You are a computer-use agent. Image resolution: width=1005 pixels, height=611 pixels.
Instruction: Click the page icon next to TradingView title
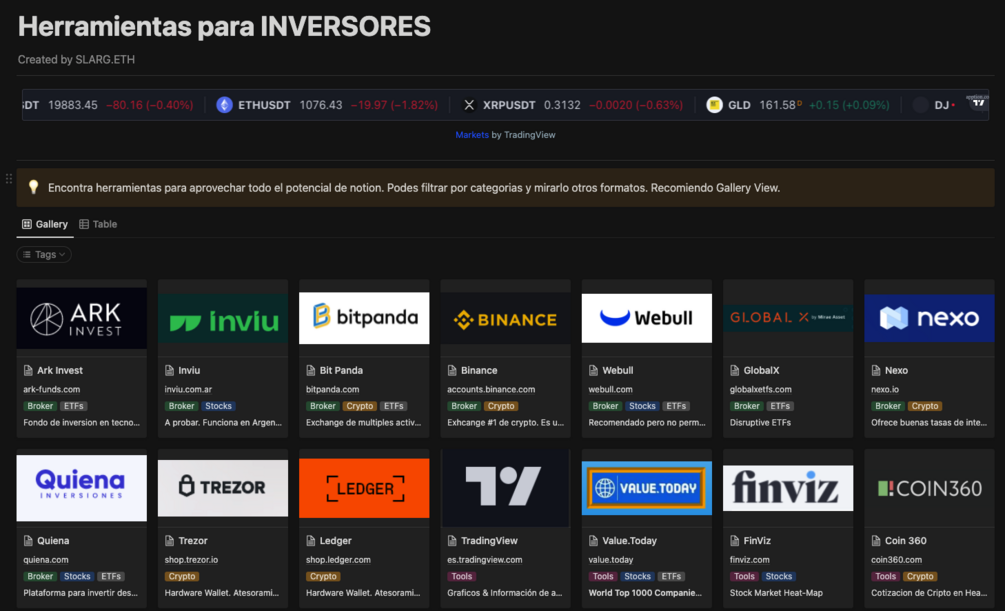[452, 540]
